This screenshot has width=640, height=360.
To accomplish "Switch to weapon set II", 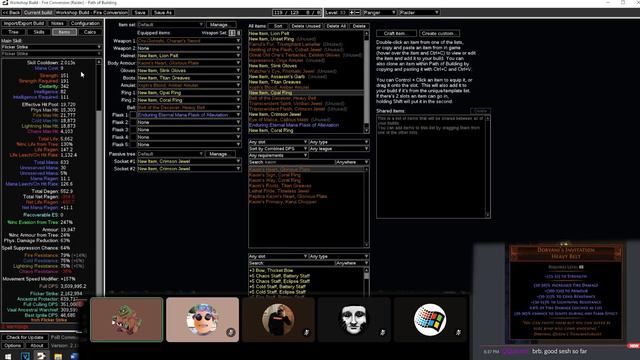I will pos(238,33).
